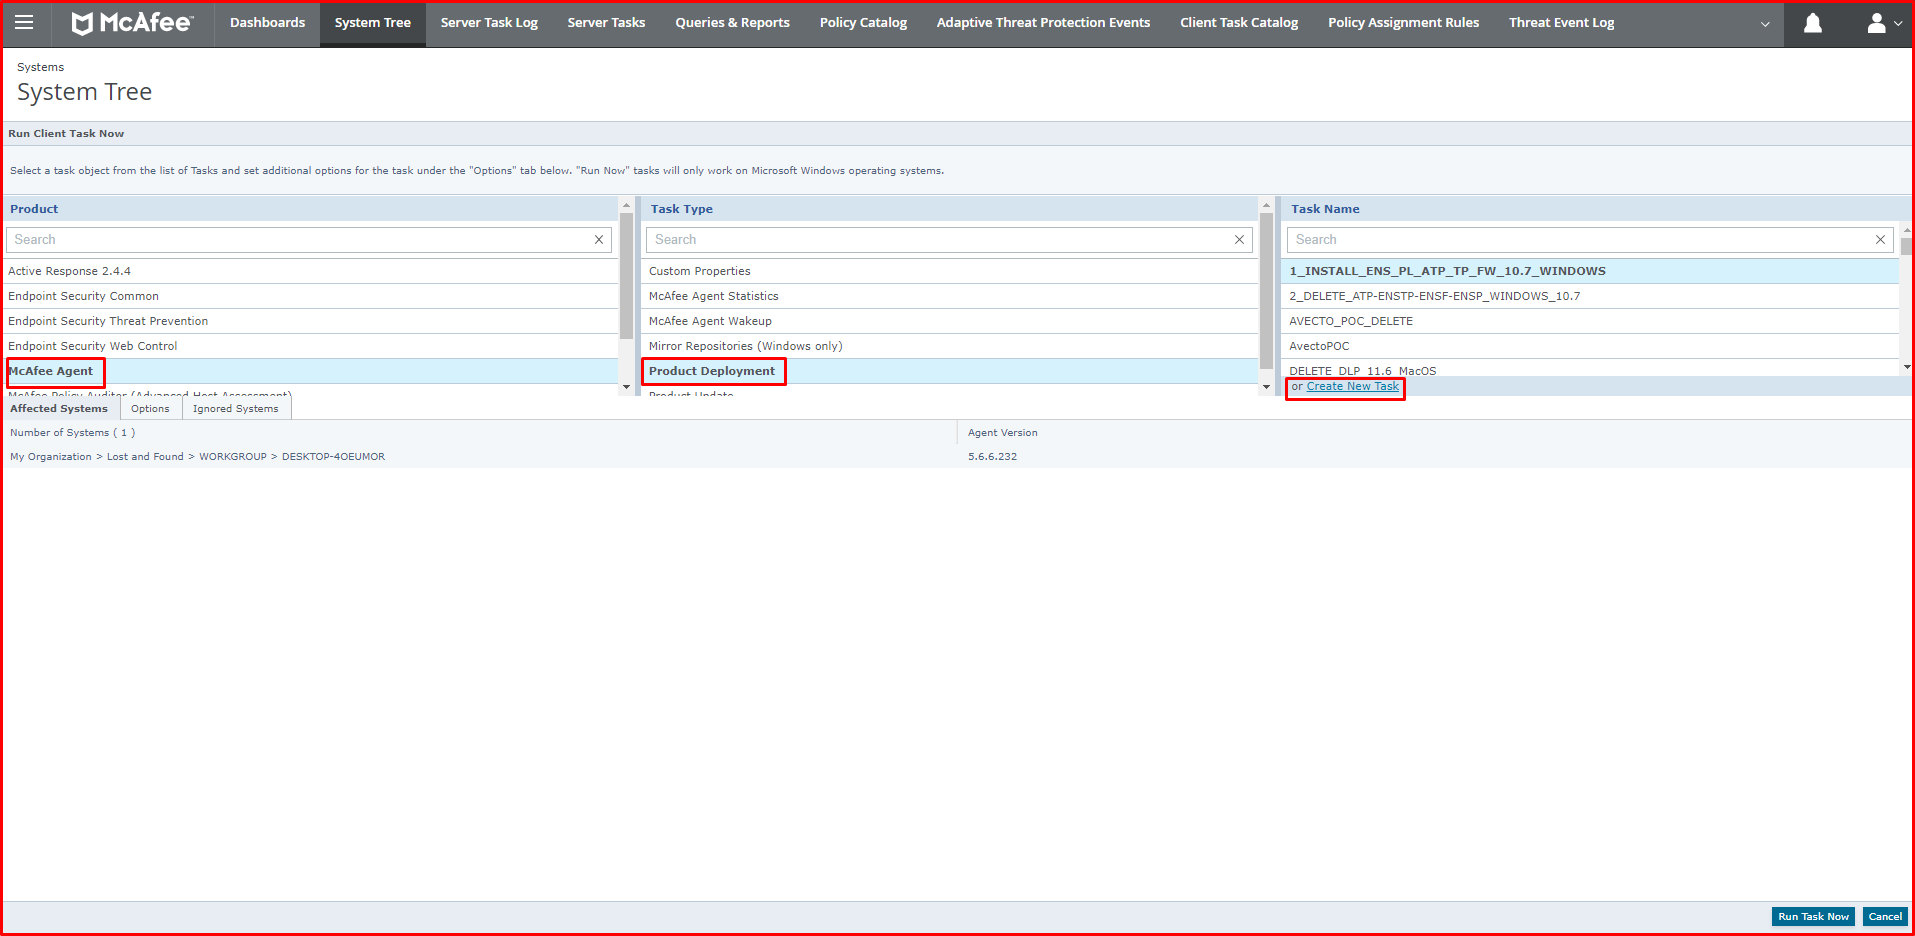Click the Run Task Now button
Screen dimensions: 1915x936
coord(1813,917)
